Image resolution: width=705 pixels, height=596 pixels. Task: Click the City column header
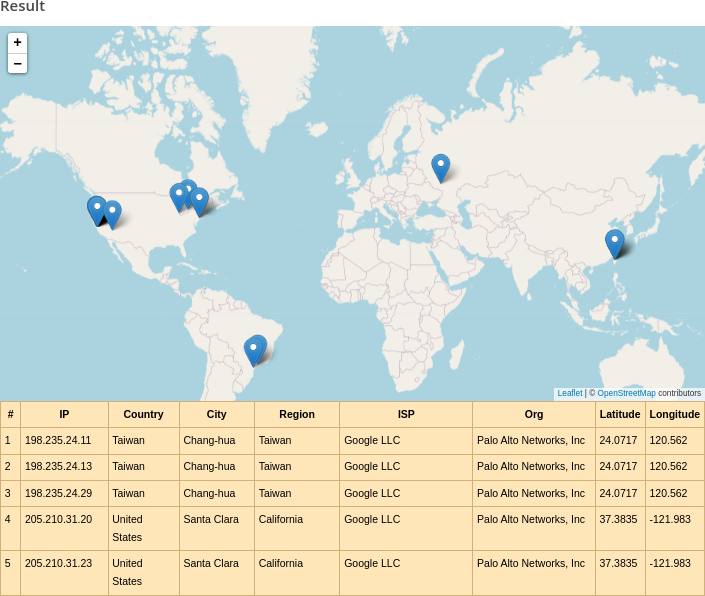(x=217, y=414)
